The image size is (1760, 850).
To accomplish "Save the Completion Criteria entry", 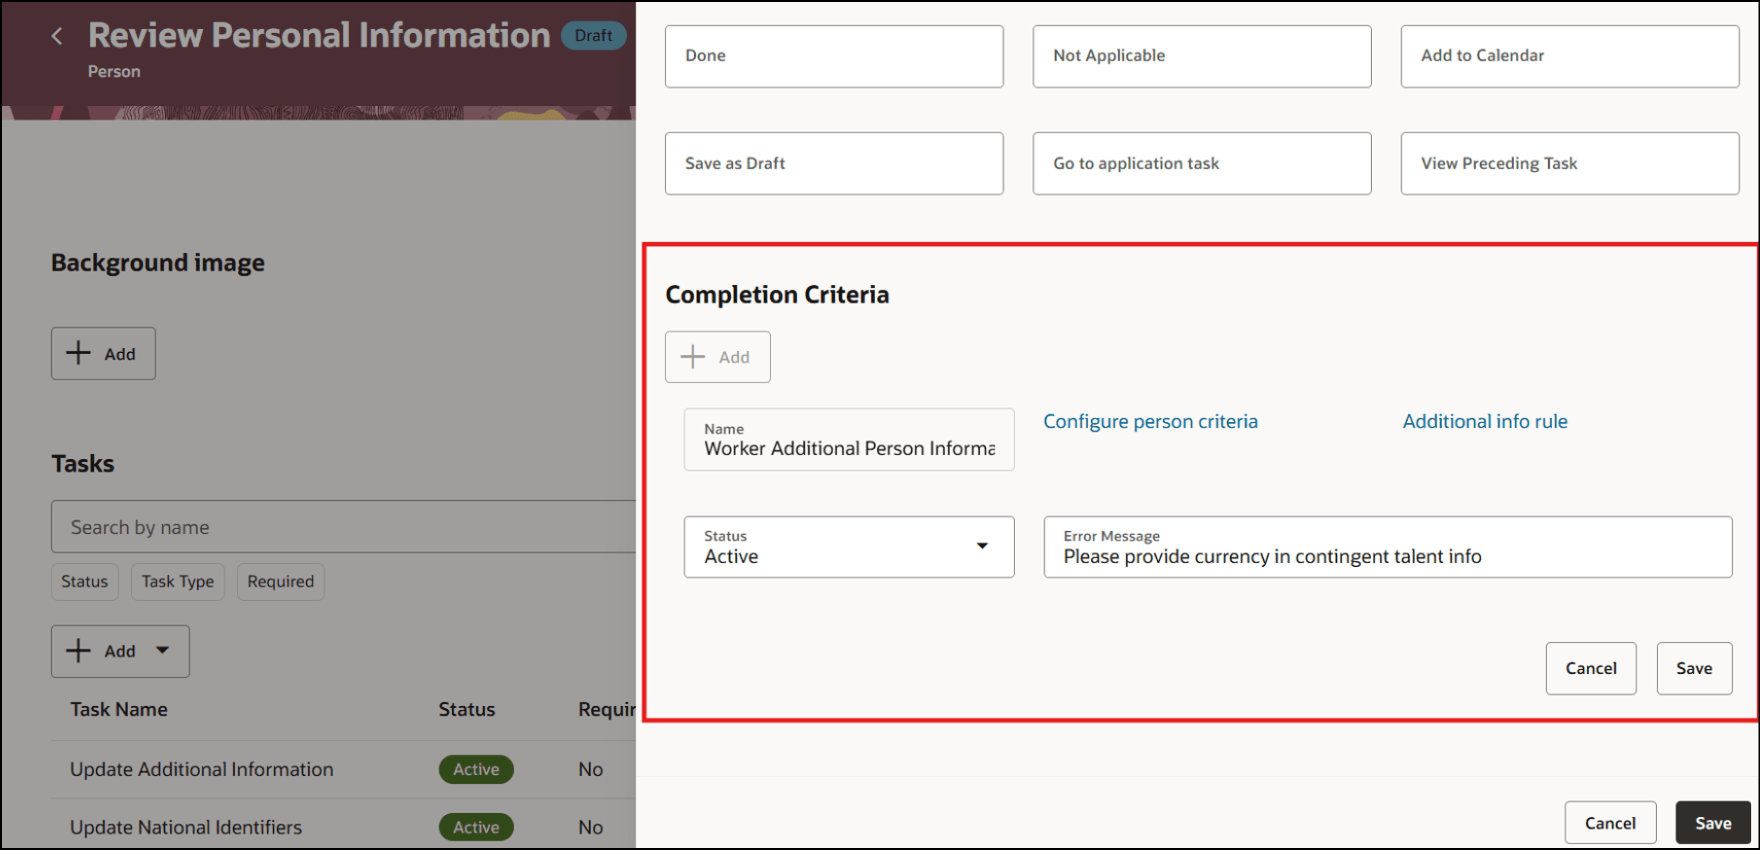I will click(x=1694, y=668).
